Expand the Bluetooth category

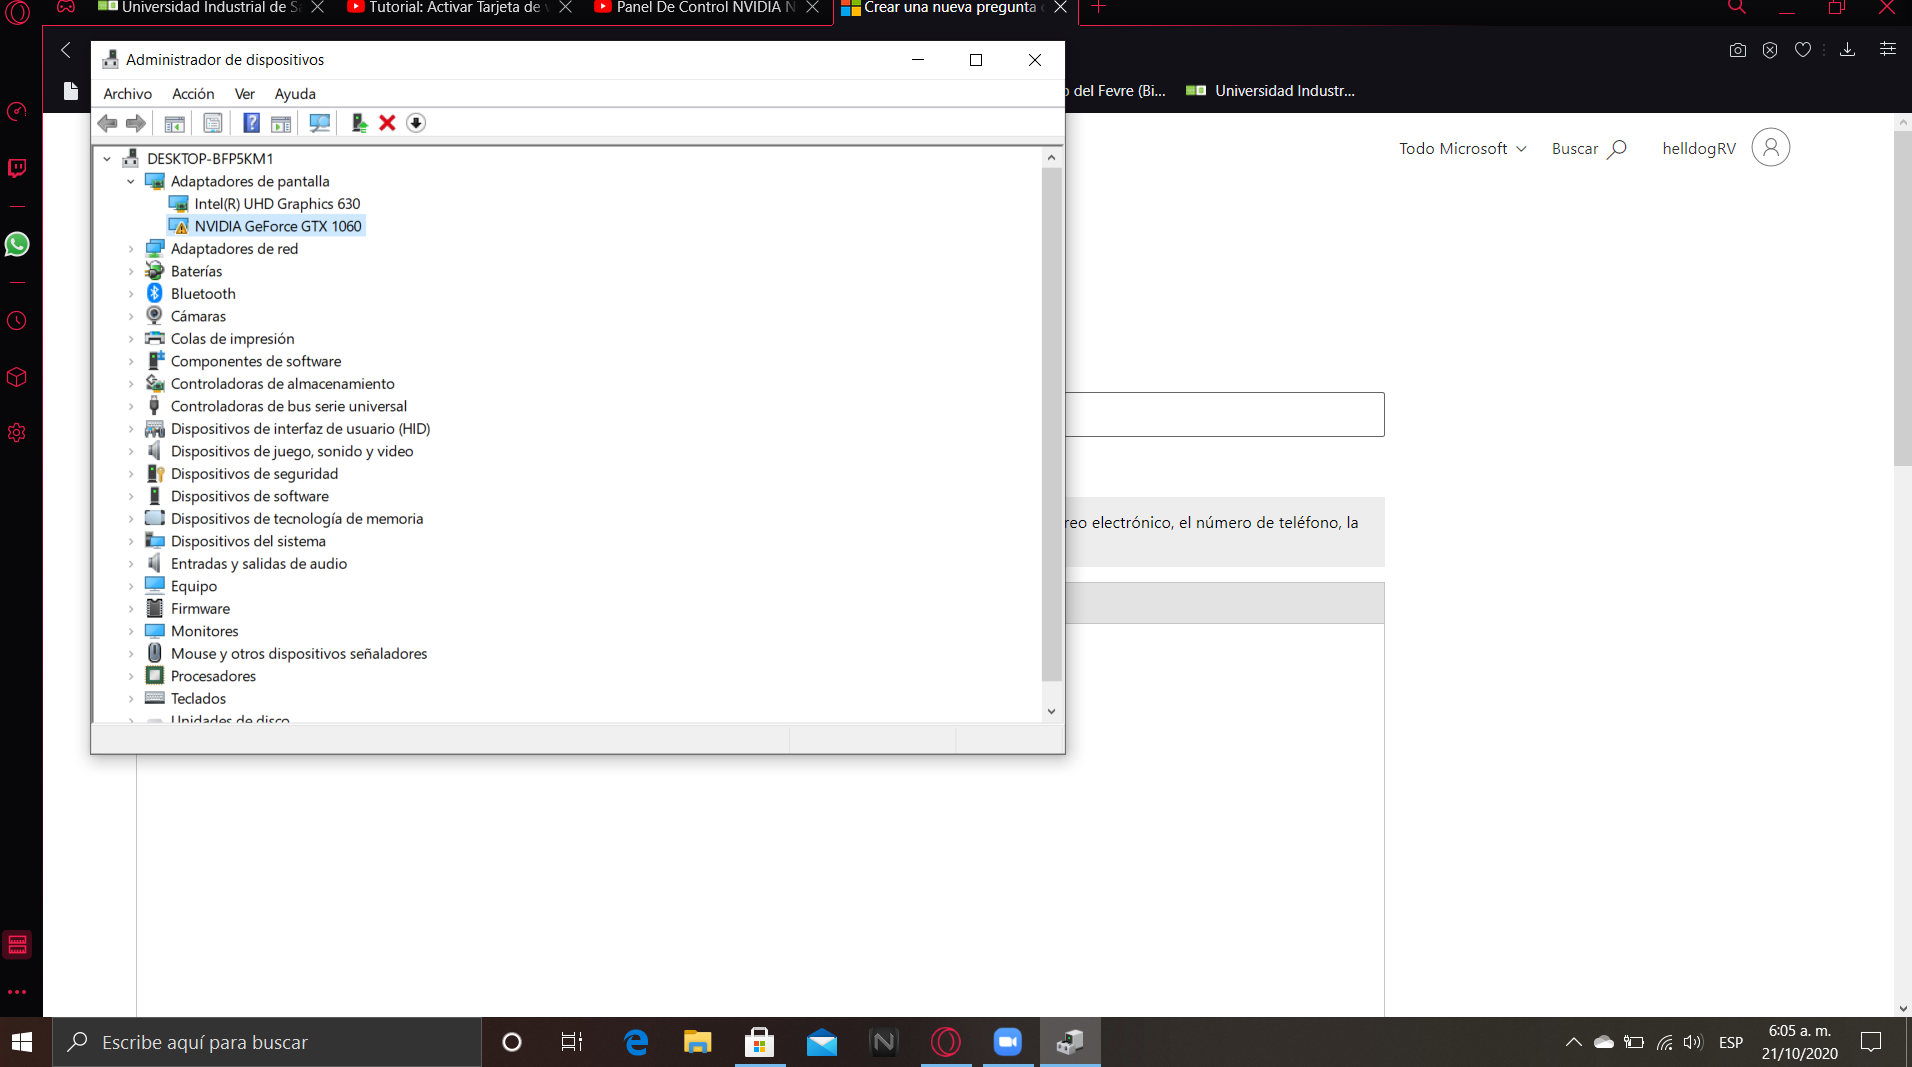click(131, 294)
